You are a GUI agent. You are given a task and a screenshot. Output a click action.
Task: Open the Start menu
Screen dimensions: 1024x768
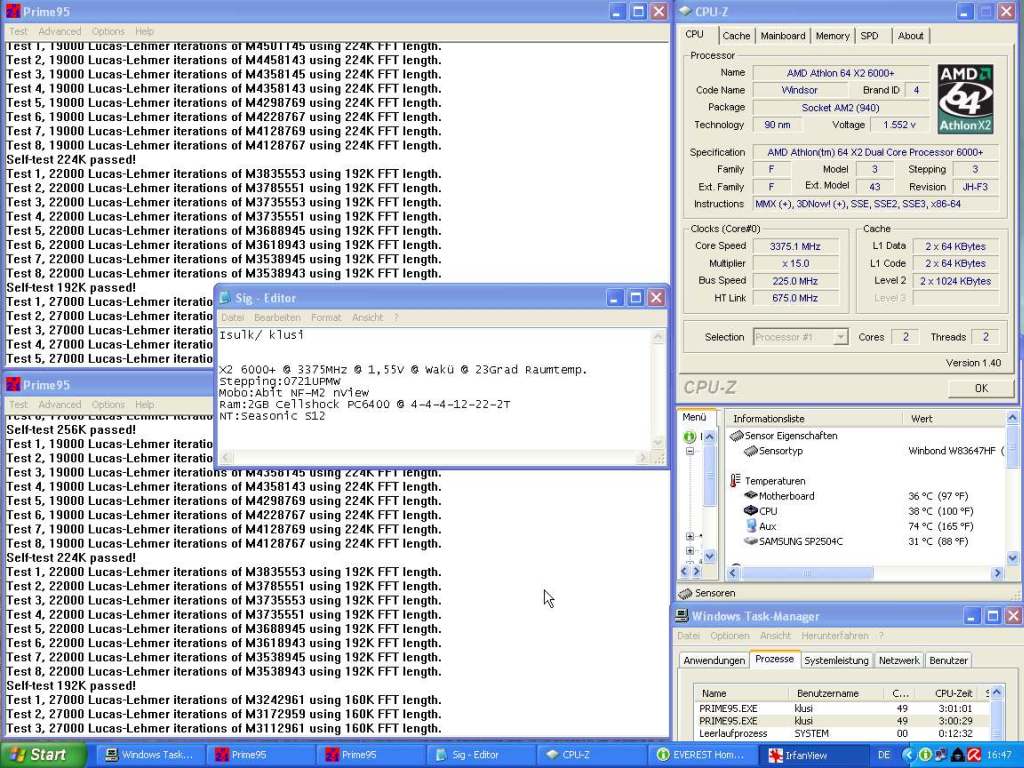tap(43, 755)
